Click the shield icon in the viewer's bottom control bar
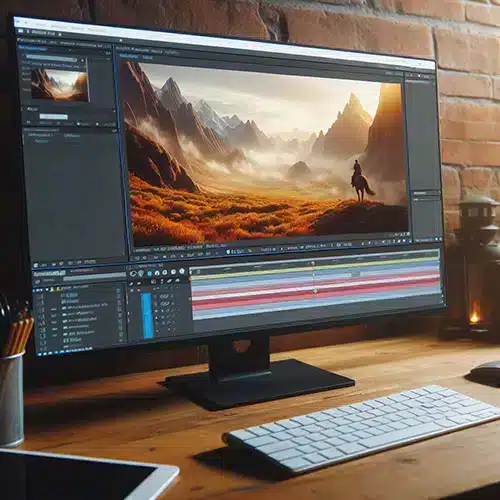The image size is (500, 500). click(x=228, y=252)
